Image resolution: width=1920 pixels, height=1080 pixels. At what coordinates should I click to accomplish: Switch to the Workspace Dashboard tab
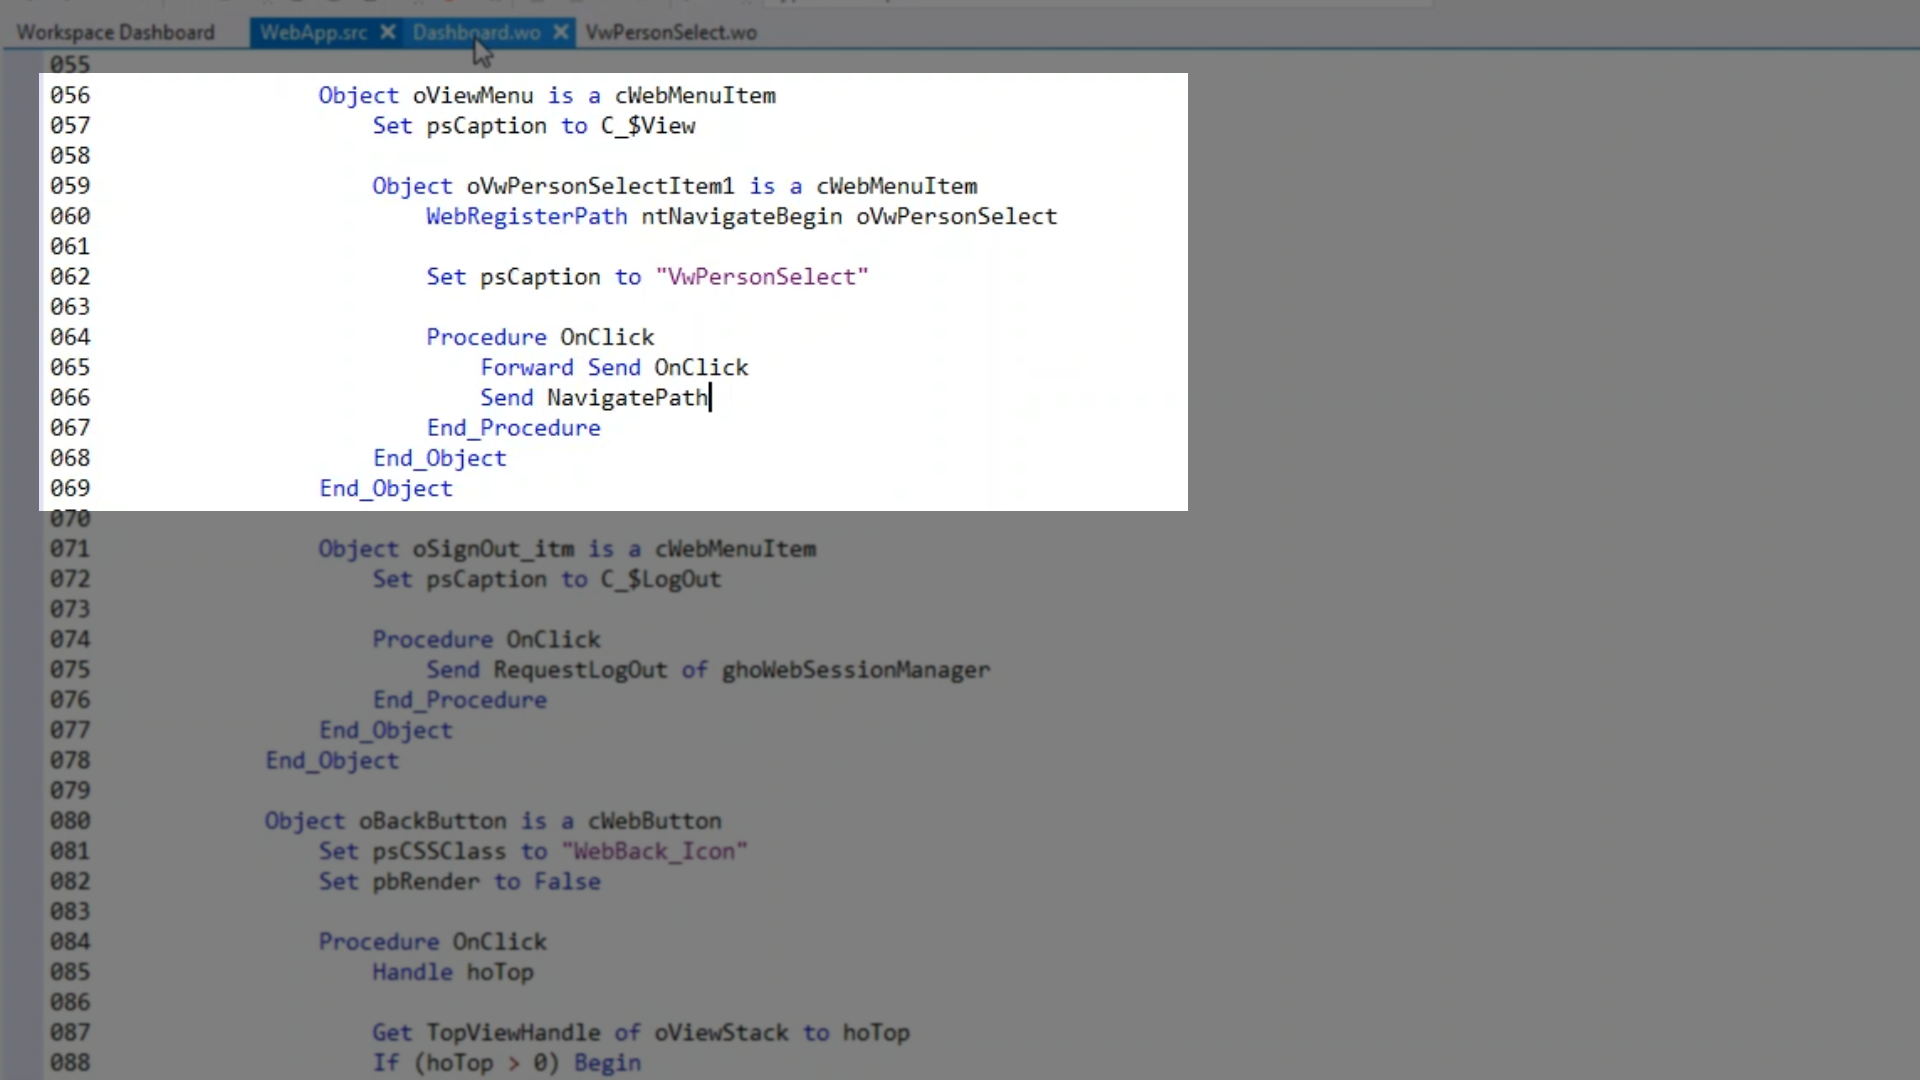tap(115, 32)
